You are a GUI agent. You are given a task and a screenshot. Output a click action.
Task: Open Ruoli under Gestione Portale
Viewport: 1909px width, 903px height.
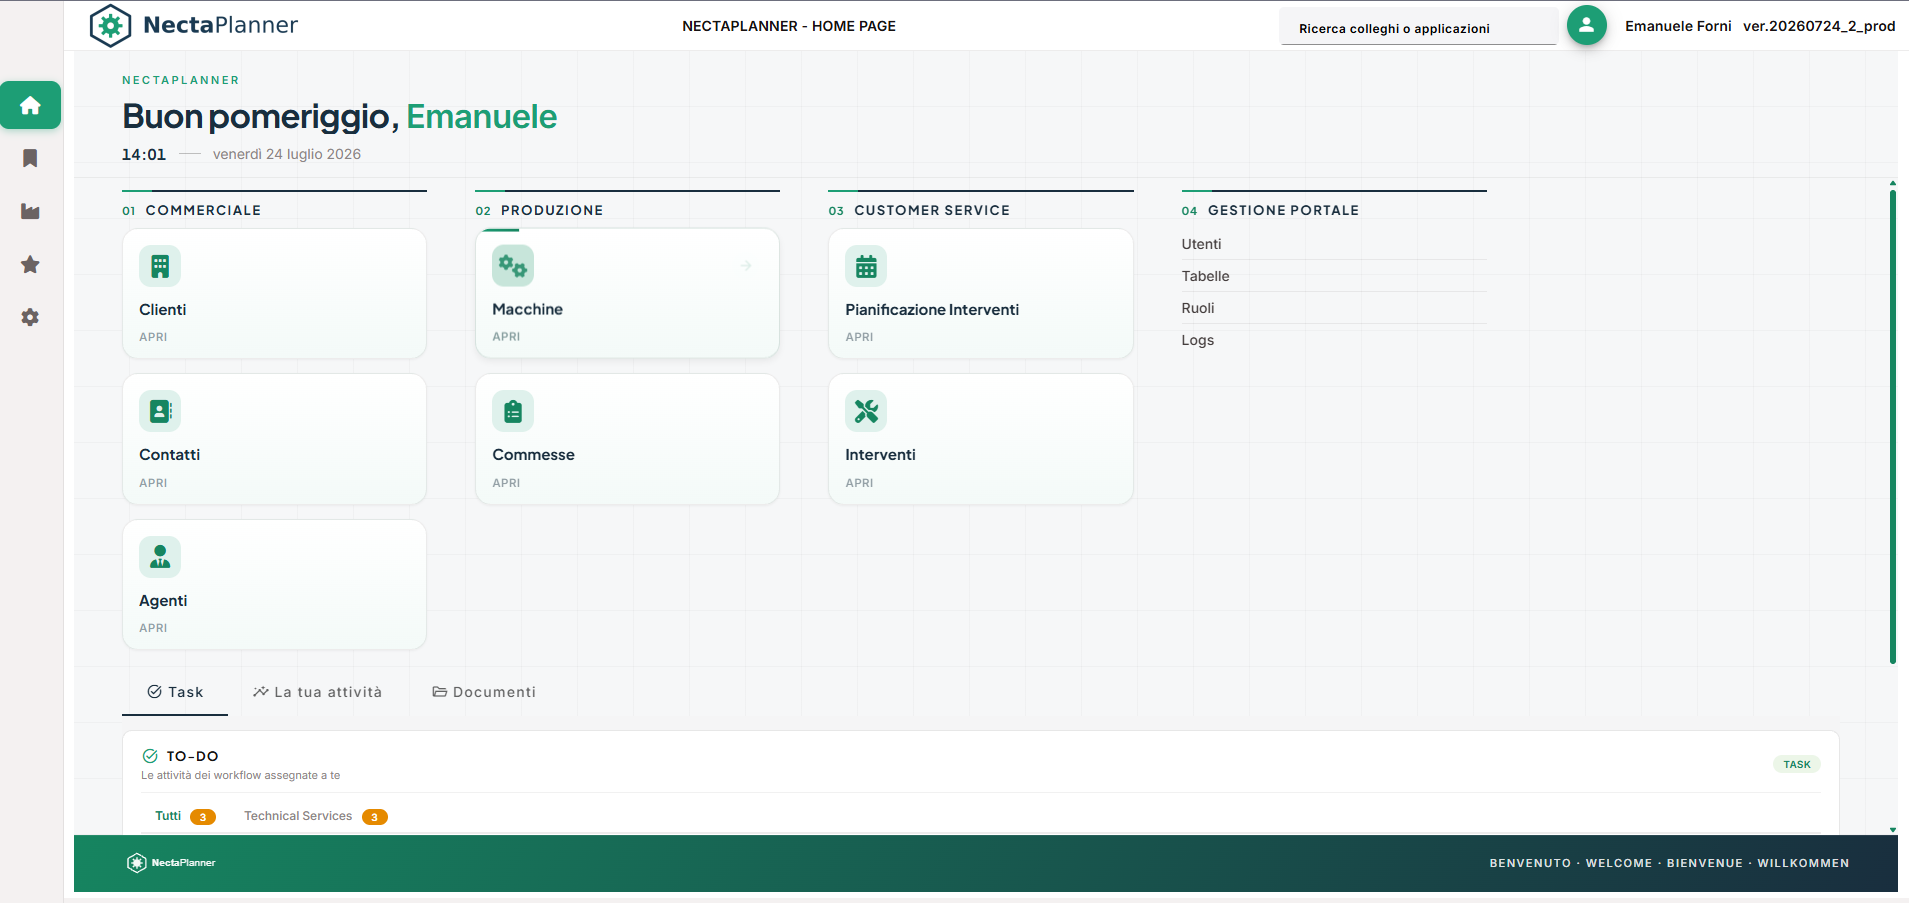coord(1334,308)
